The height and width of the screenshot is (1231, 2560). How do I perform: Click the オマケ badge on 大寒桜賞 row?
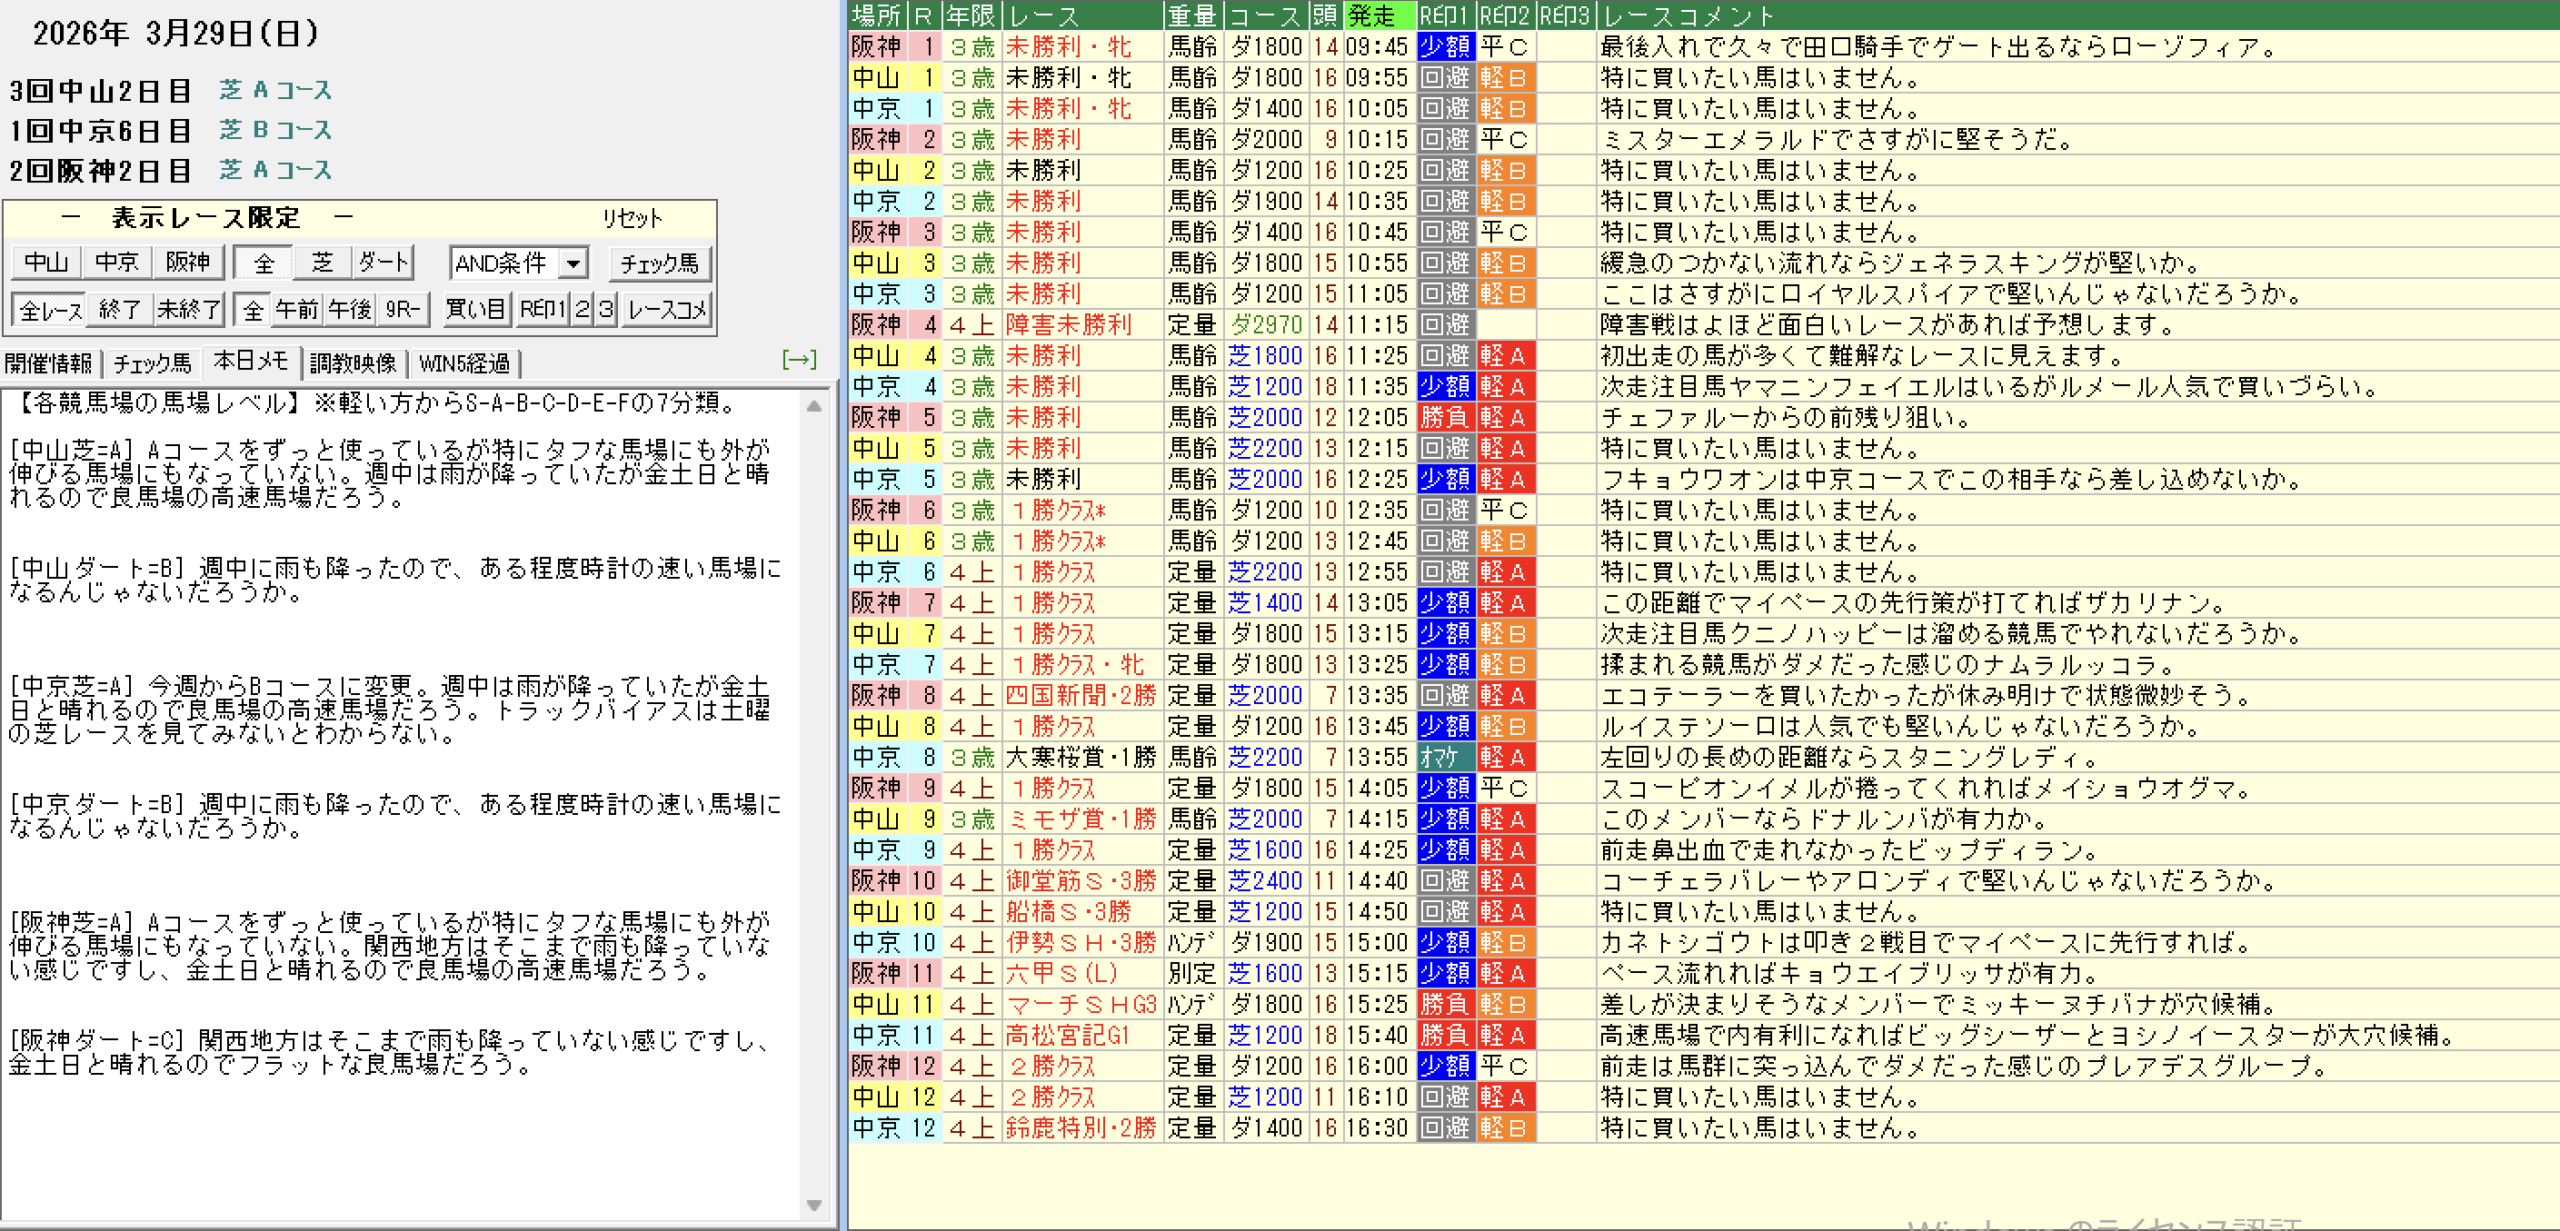pos(1445,757)
